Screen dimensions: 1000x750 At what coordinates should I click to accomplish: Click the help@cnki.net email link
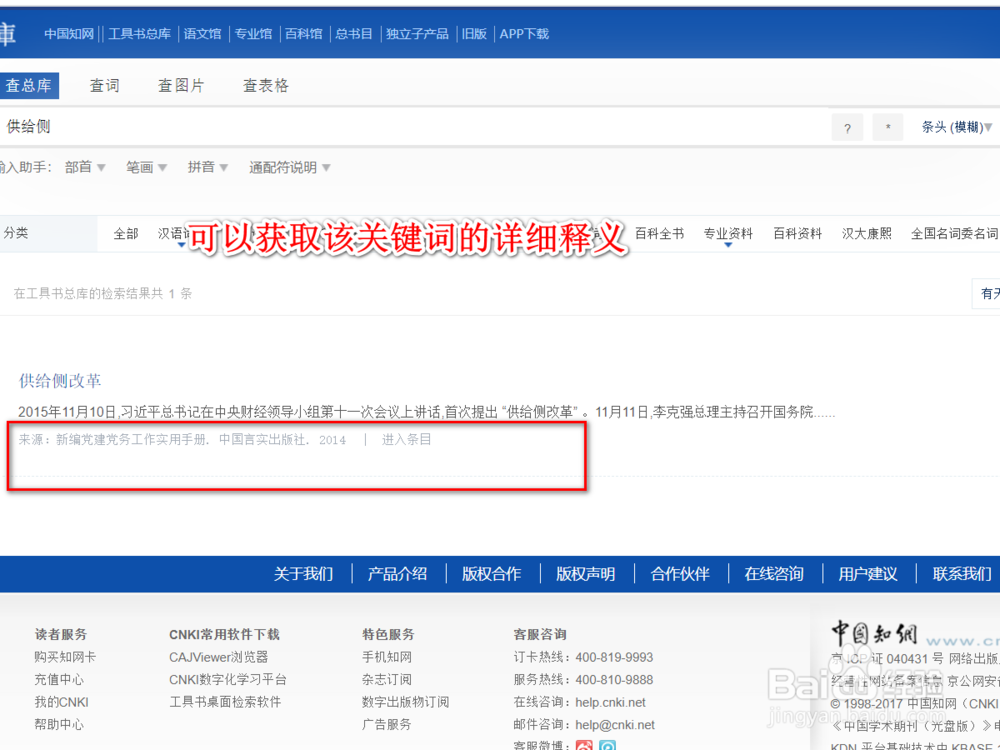tap(615, 724)
